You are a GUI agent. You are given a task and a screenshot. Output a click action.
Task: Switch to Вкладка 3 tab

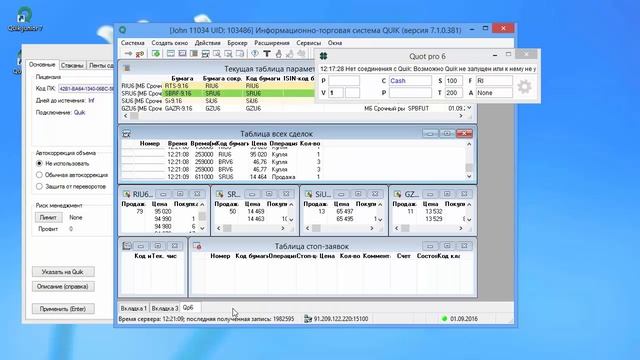[x=165, y=308]
